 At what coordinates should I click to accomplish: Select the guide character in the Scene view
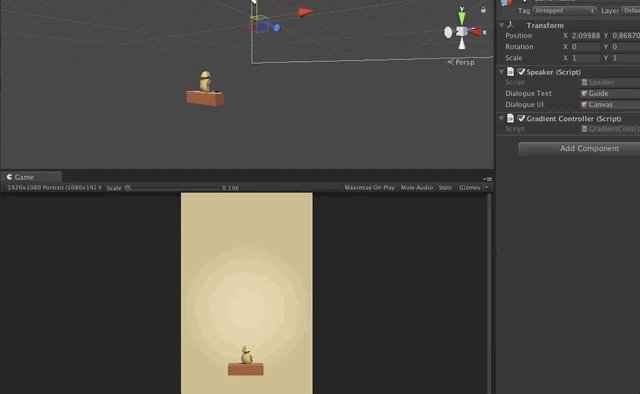pos(205,81)
